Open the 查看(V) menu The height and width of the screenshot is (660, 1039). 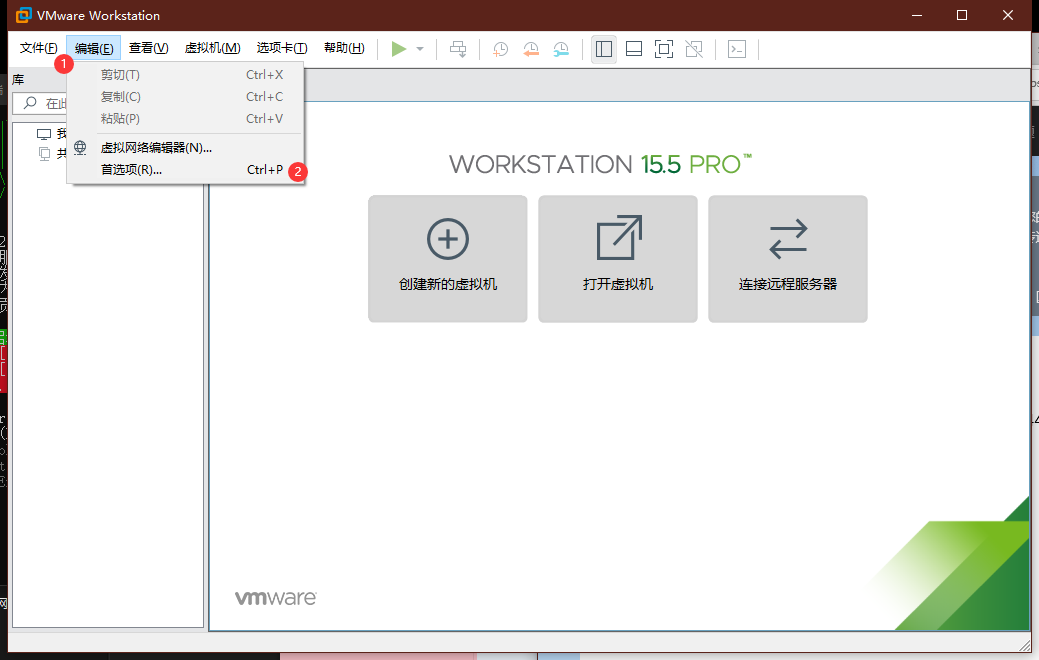click(x=148, y=48)
